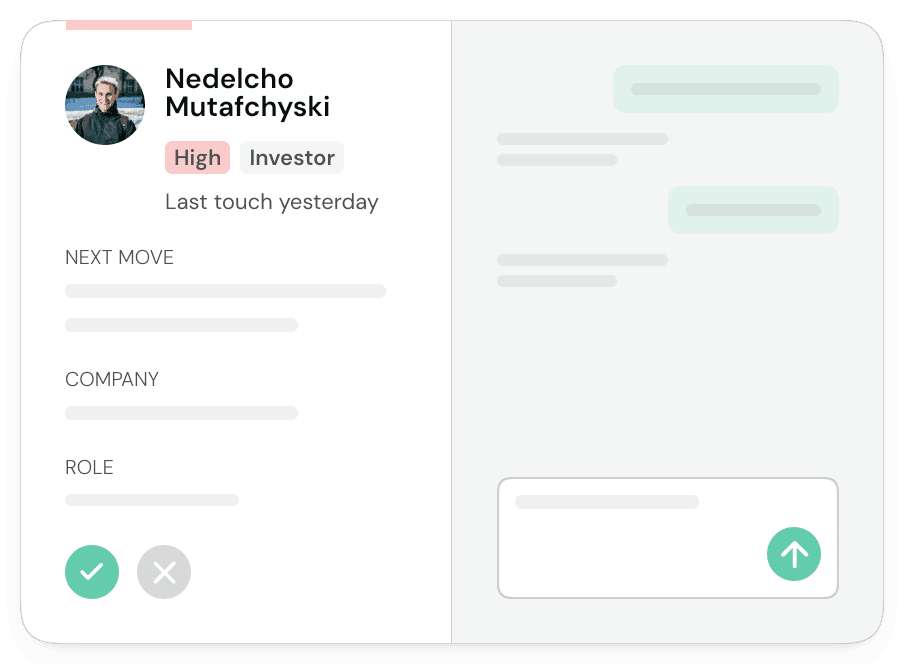Viewport: 904px width, 664px height.
Task: Select the ROLE section label
Action: tap(89, 467)
